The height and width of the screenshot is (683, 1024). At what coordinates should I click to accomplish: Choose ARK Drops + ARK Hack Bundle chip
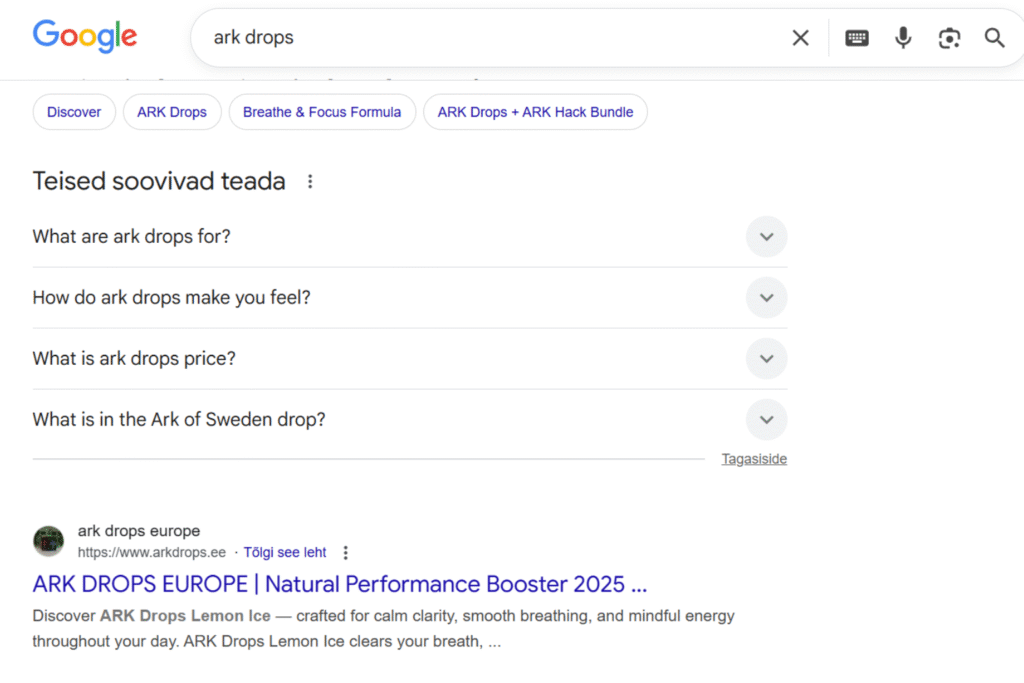coord(535,112)
